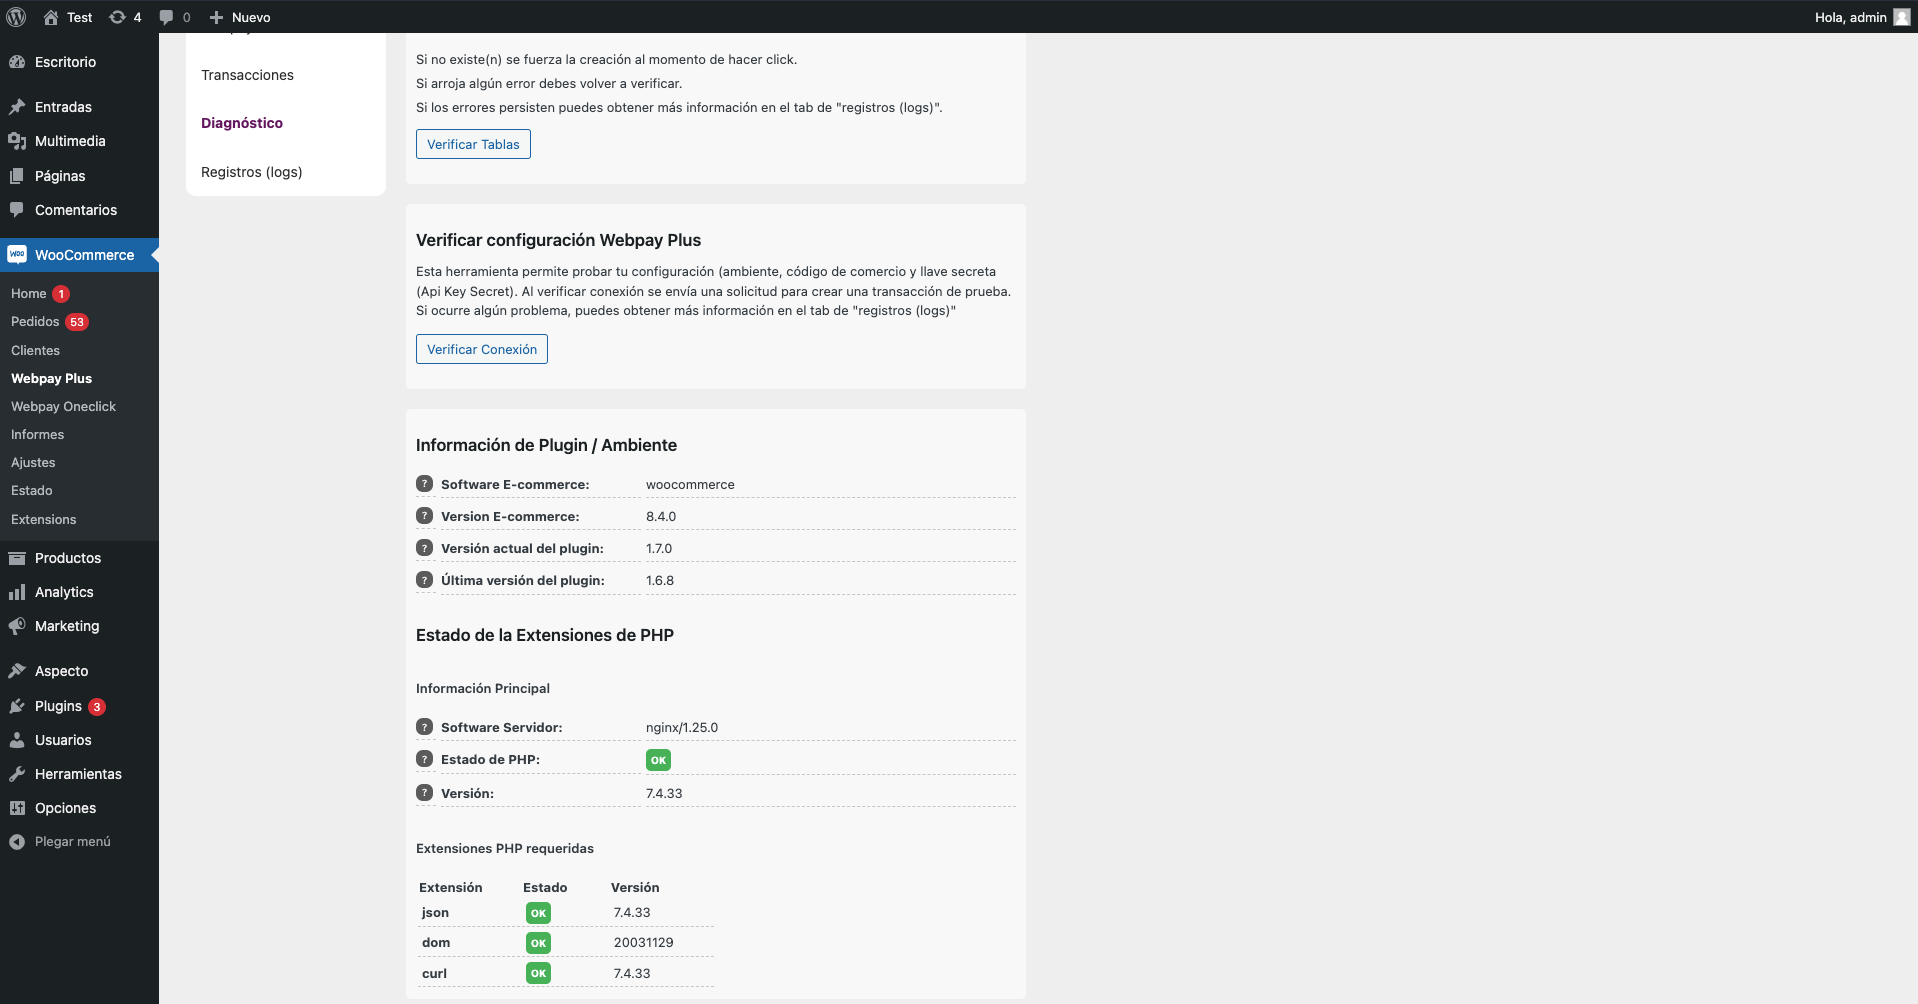1918x1004 pixels.
Task: Open the Test site home icon
Action: pyautogui.click(x=51, y=17)
